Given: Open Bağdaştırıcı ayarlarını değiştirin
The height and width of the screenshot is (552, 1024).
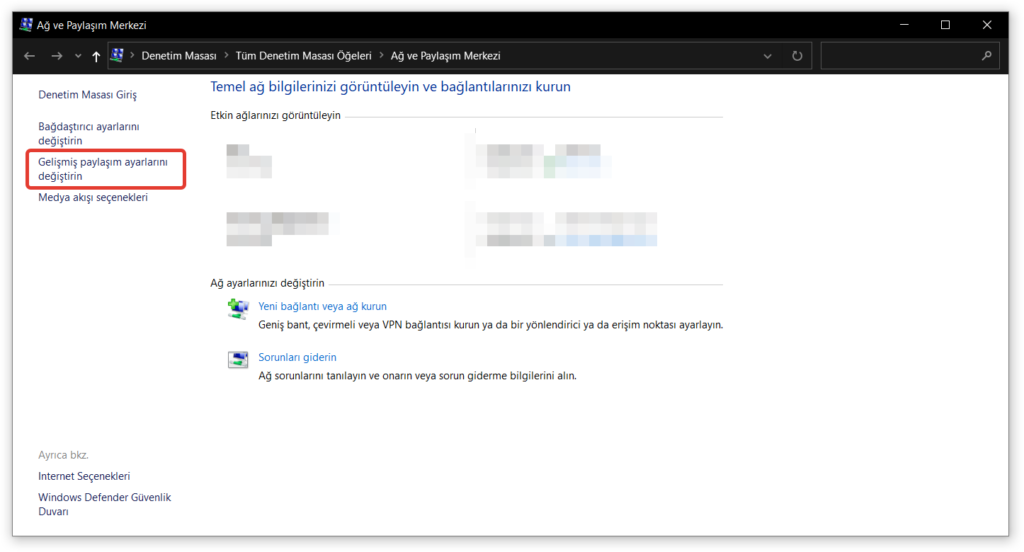Looking at the screenshot, I should pyautogui.click(x=89, y=133).
